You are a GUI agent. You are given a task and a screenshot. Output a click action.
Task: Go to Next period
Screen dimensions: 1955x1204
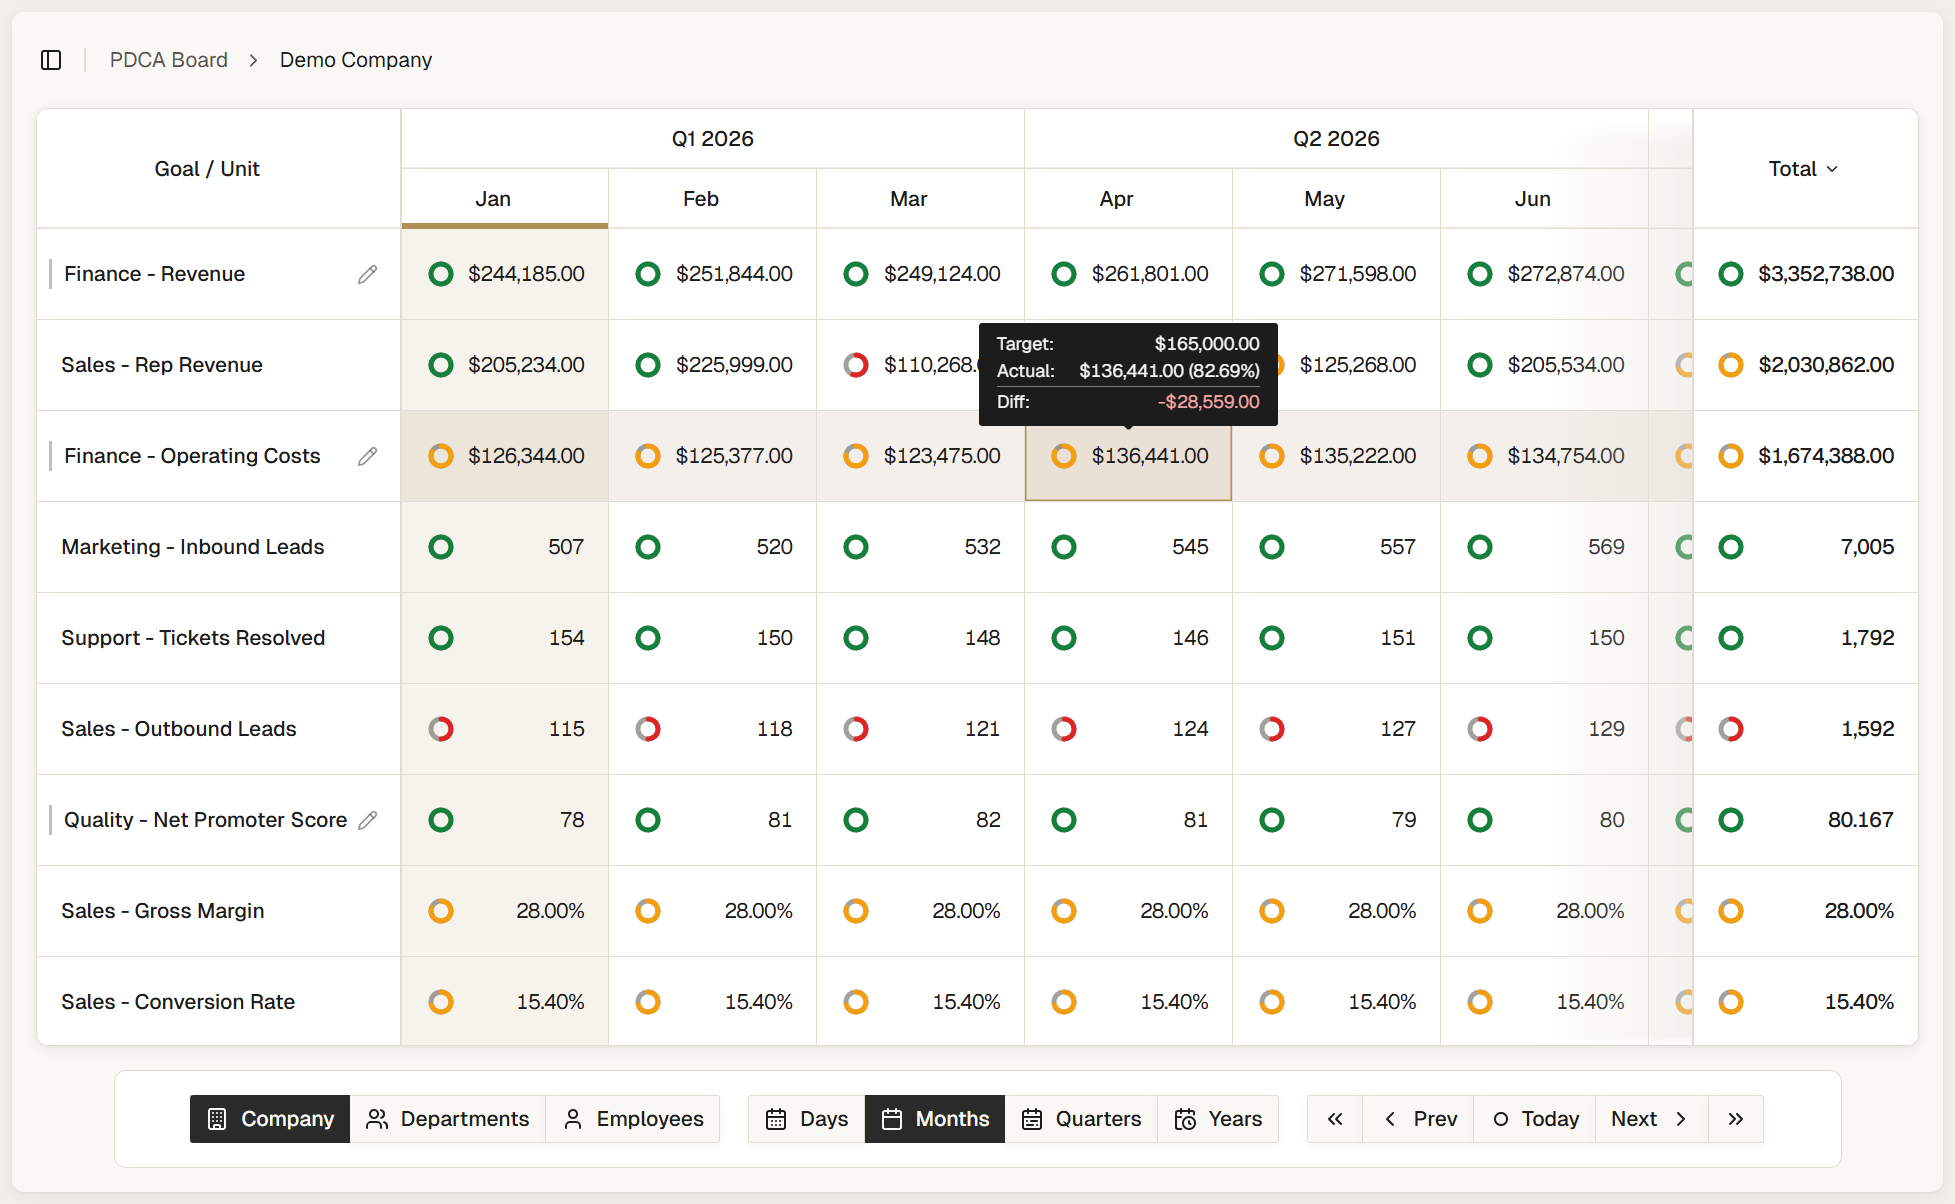1650,1119
